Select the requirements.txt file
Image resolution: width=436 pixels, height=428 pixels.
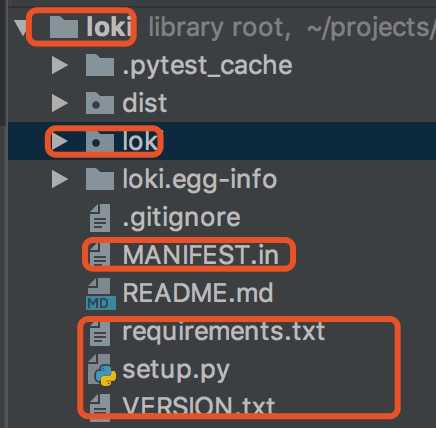[x=224, y=332]
